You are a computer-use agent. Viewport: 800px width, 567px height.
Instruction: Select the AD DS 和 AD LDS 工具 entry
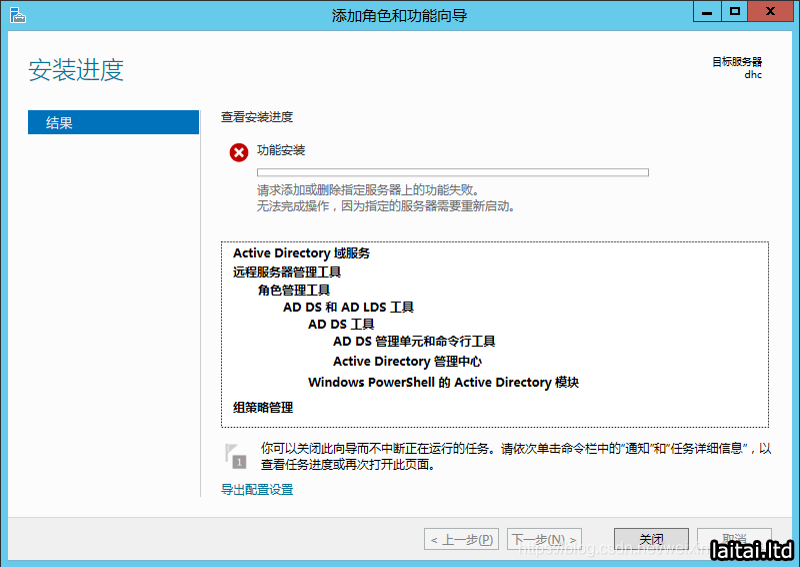[x=348, y=308]
